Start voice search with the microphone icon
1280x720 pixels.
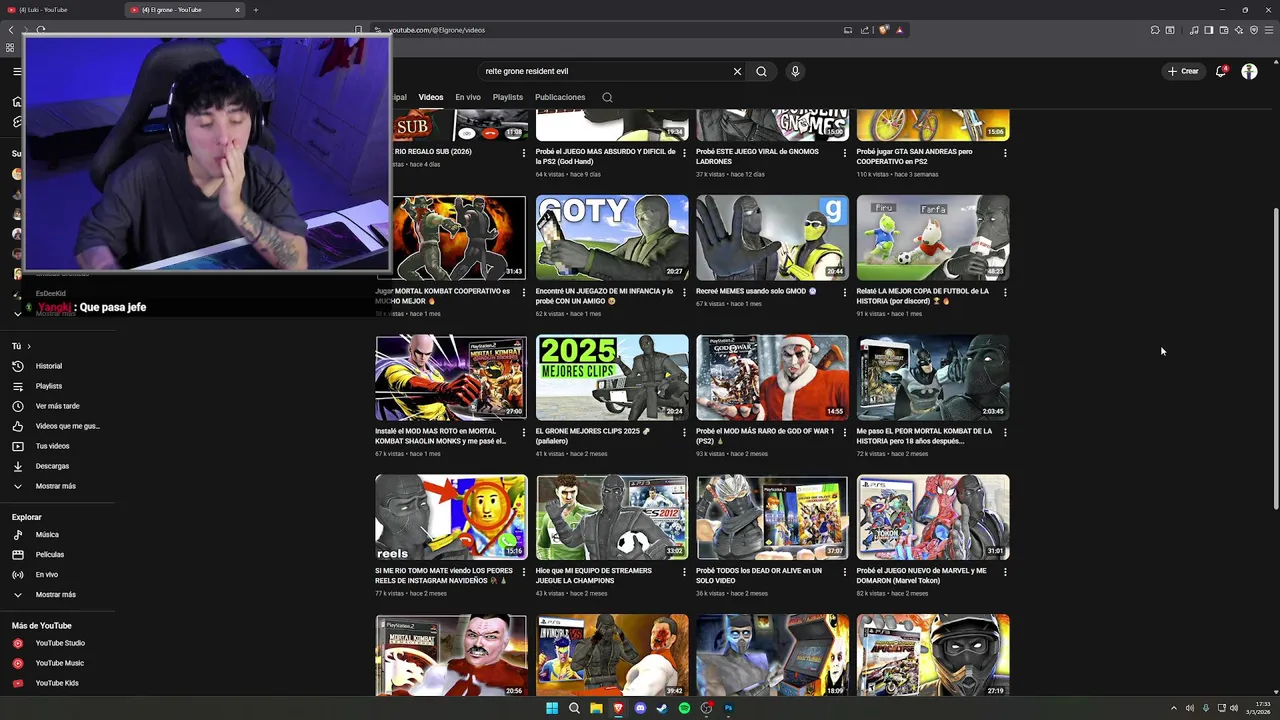coord(795,71)
